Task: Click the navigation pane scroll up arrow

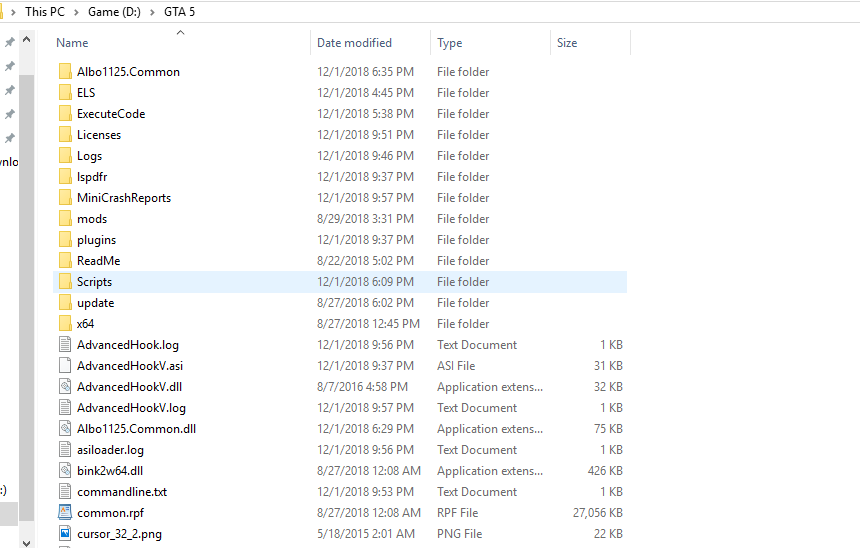Action: click(26, 39)
